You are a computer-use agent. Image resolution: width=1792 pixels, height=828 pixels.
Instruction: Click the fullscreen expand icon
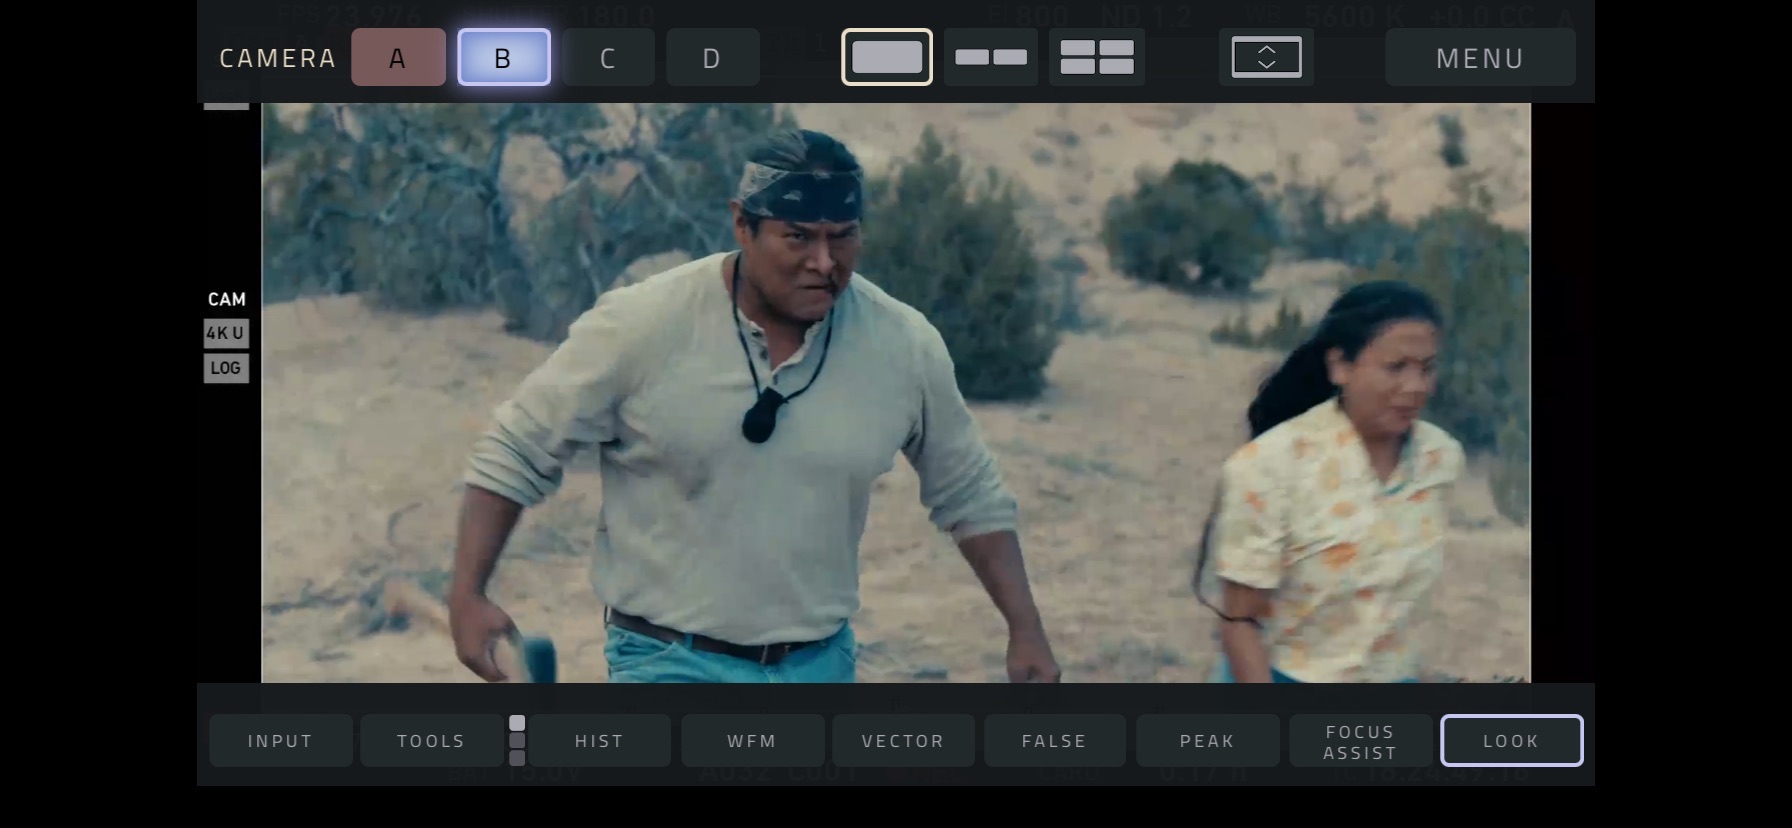pos(1266,57)
